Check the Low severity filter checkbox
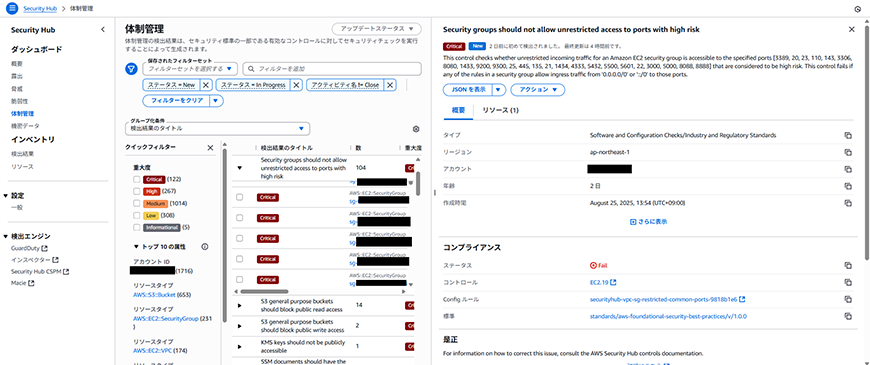Screen dimensions: 870x365 [136, 215]
